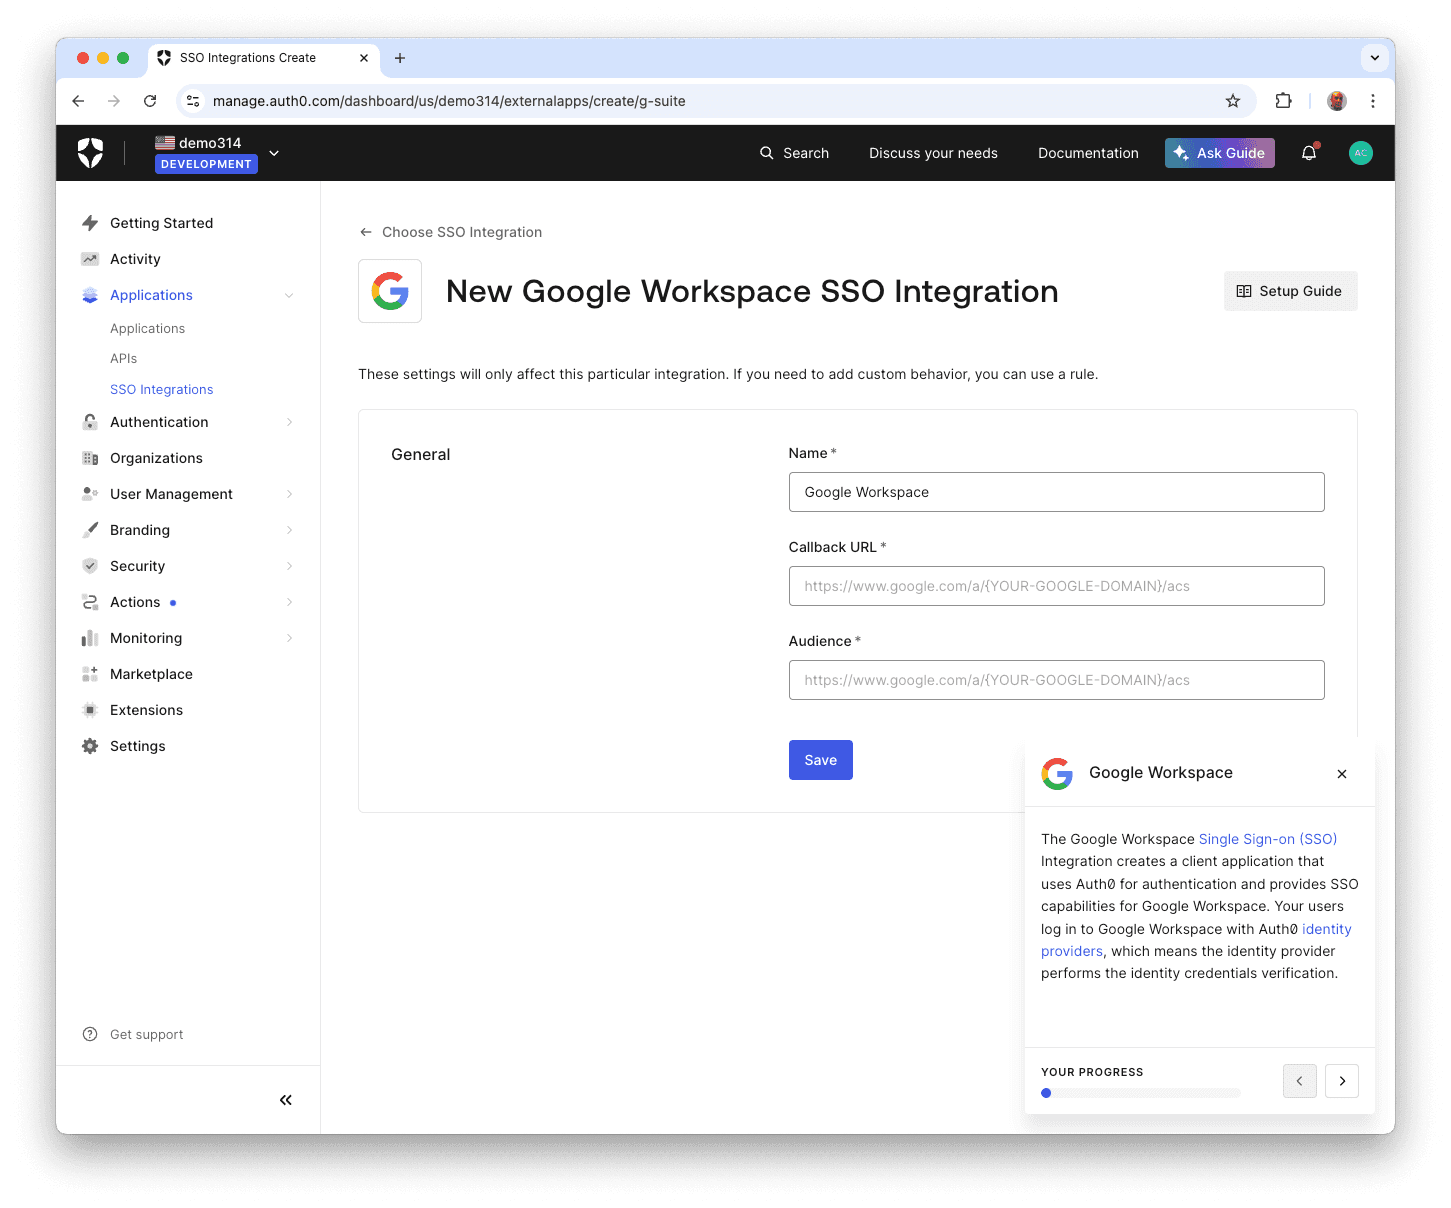
Task: Open browser extensions puzzle icon
Action: click(1283, 101)
